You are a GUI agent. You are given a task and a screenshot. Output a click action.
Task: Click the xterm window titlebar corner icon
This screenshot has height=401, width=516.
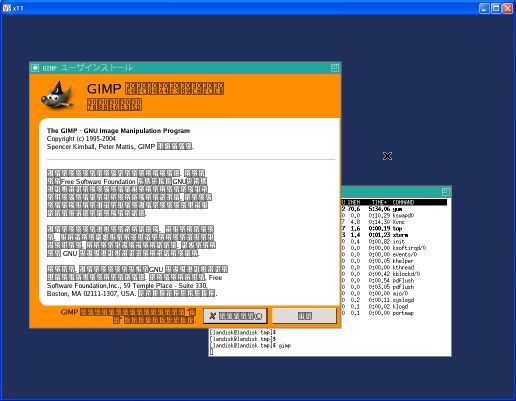(x=446, y=192)
